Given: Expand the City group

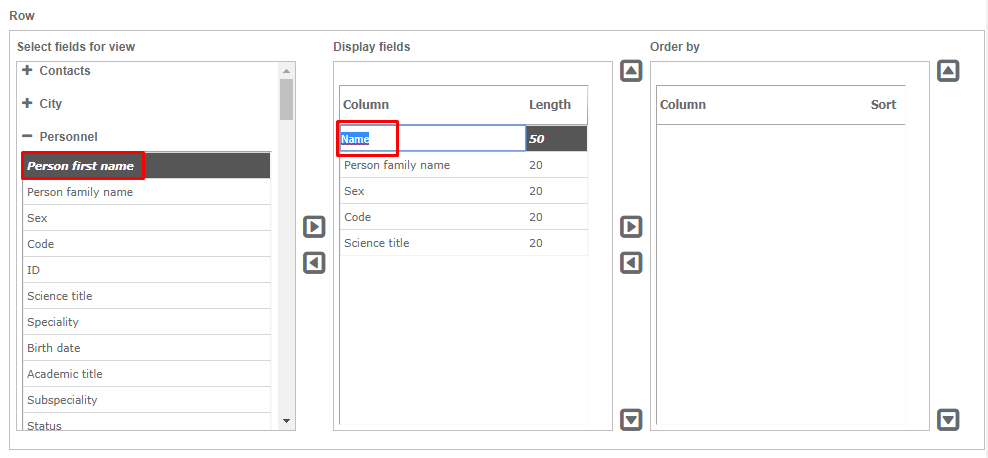Looking at the screenshot, I should (x=27, y=104).
